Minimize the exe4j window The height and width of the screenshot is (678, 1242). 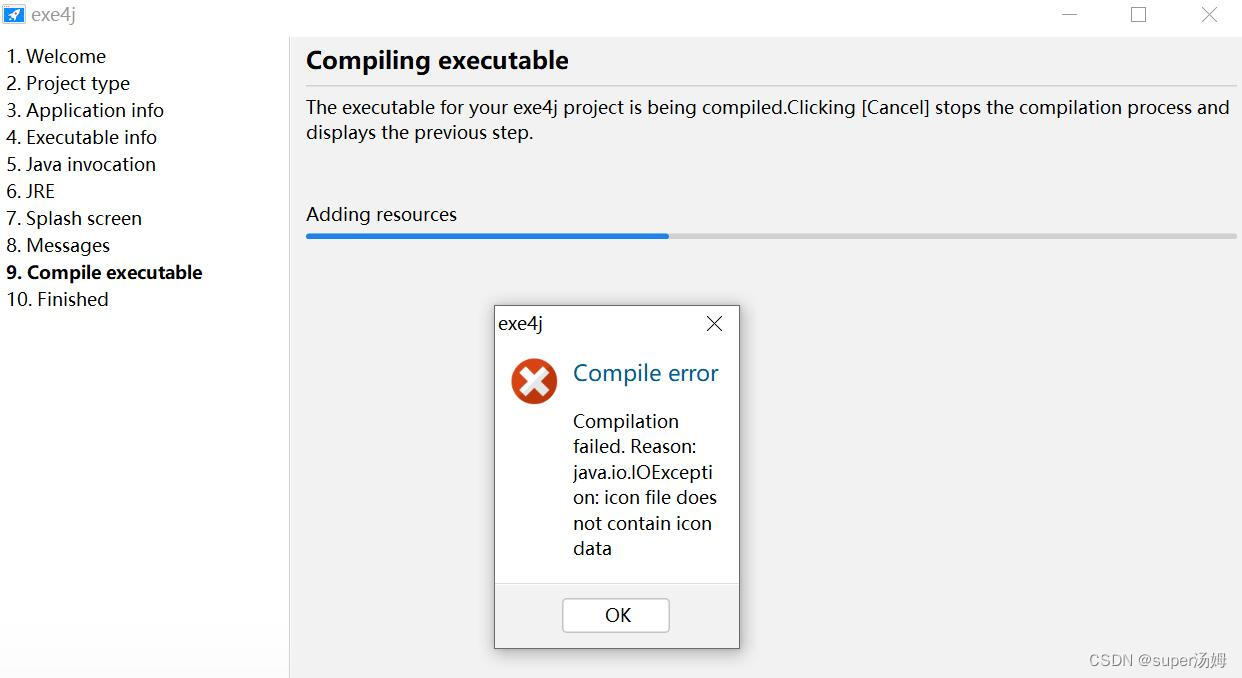coord(1069,14)
